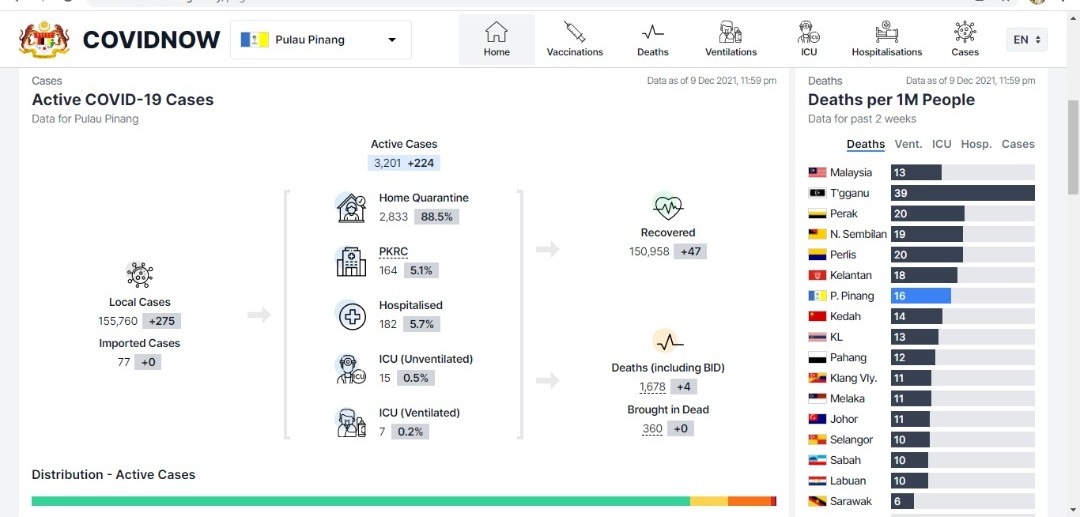The image size is (1080, 517).
Task: Click the PKRC building icon
Action: click(x=351, y=261)
